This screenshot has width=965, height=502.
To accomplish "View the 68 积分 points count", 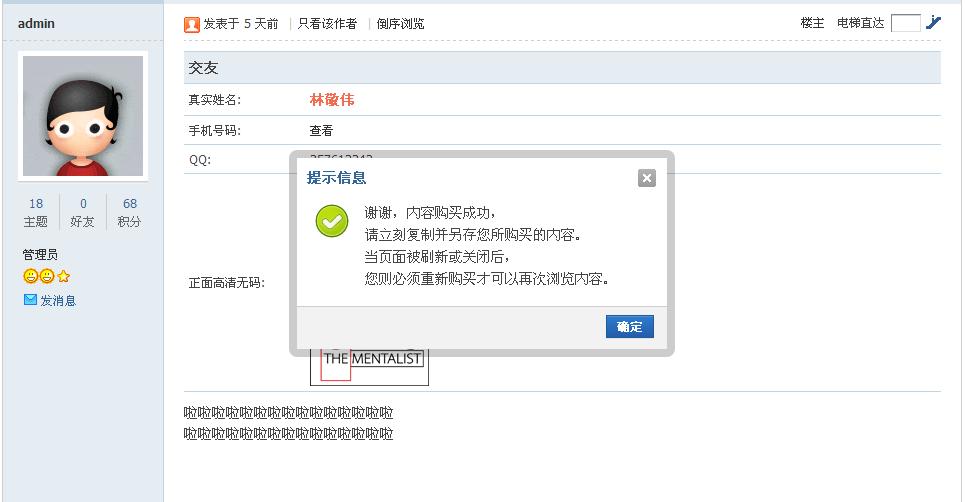I will [x=129, y=212].
